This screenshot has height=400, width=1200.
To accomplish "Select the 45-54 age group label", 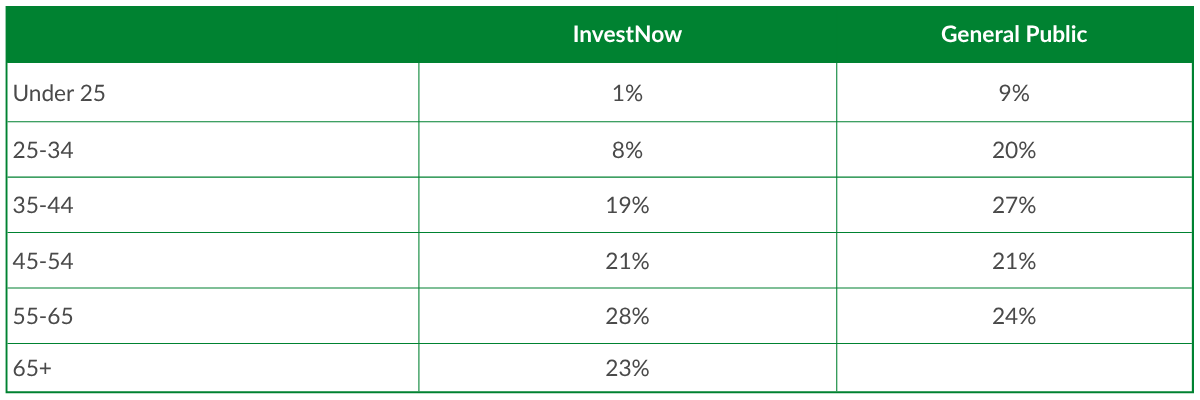I will tap(43, 261).
